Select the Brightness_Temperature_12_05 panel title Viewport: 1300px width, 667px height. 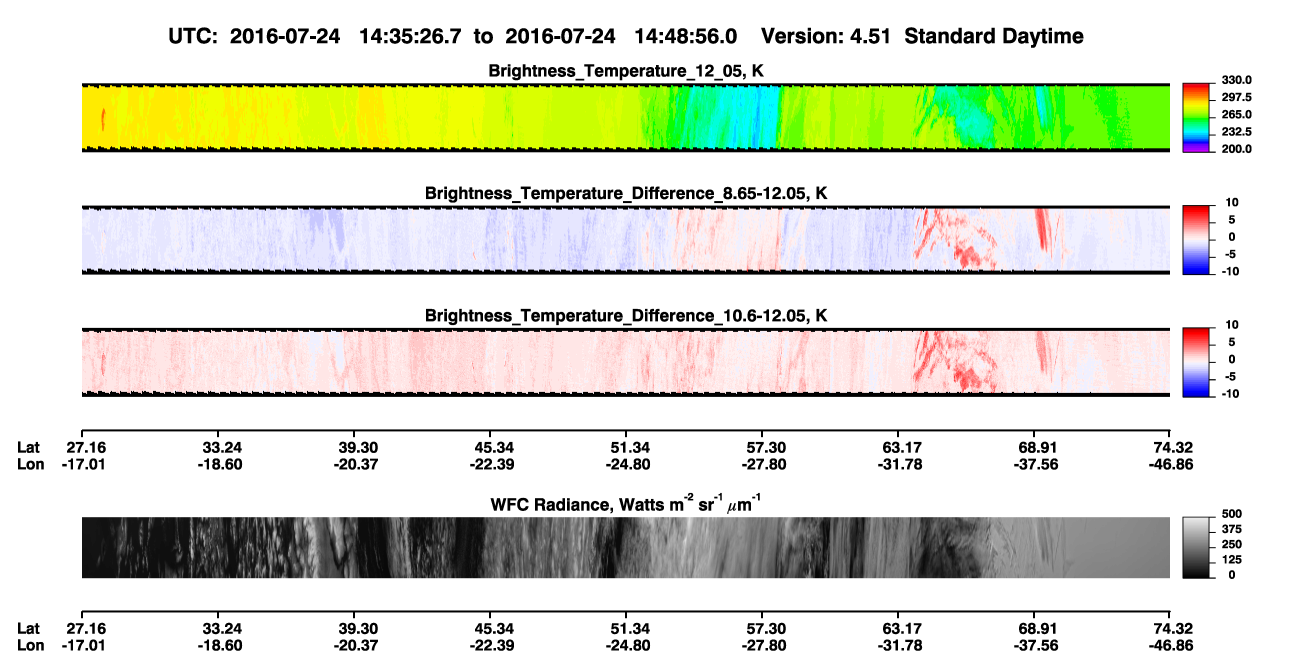pos(626,71)
